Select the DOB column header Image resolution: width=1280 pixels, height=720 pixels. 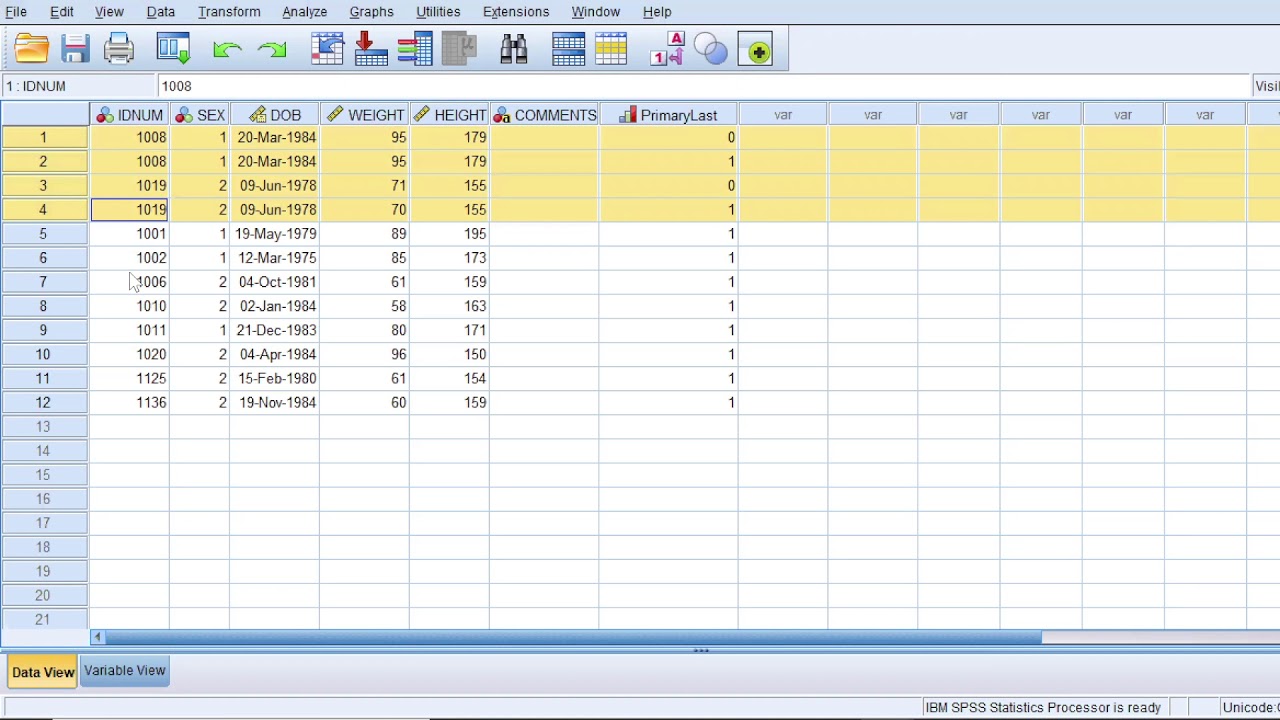coord(275,115)
